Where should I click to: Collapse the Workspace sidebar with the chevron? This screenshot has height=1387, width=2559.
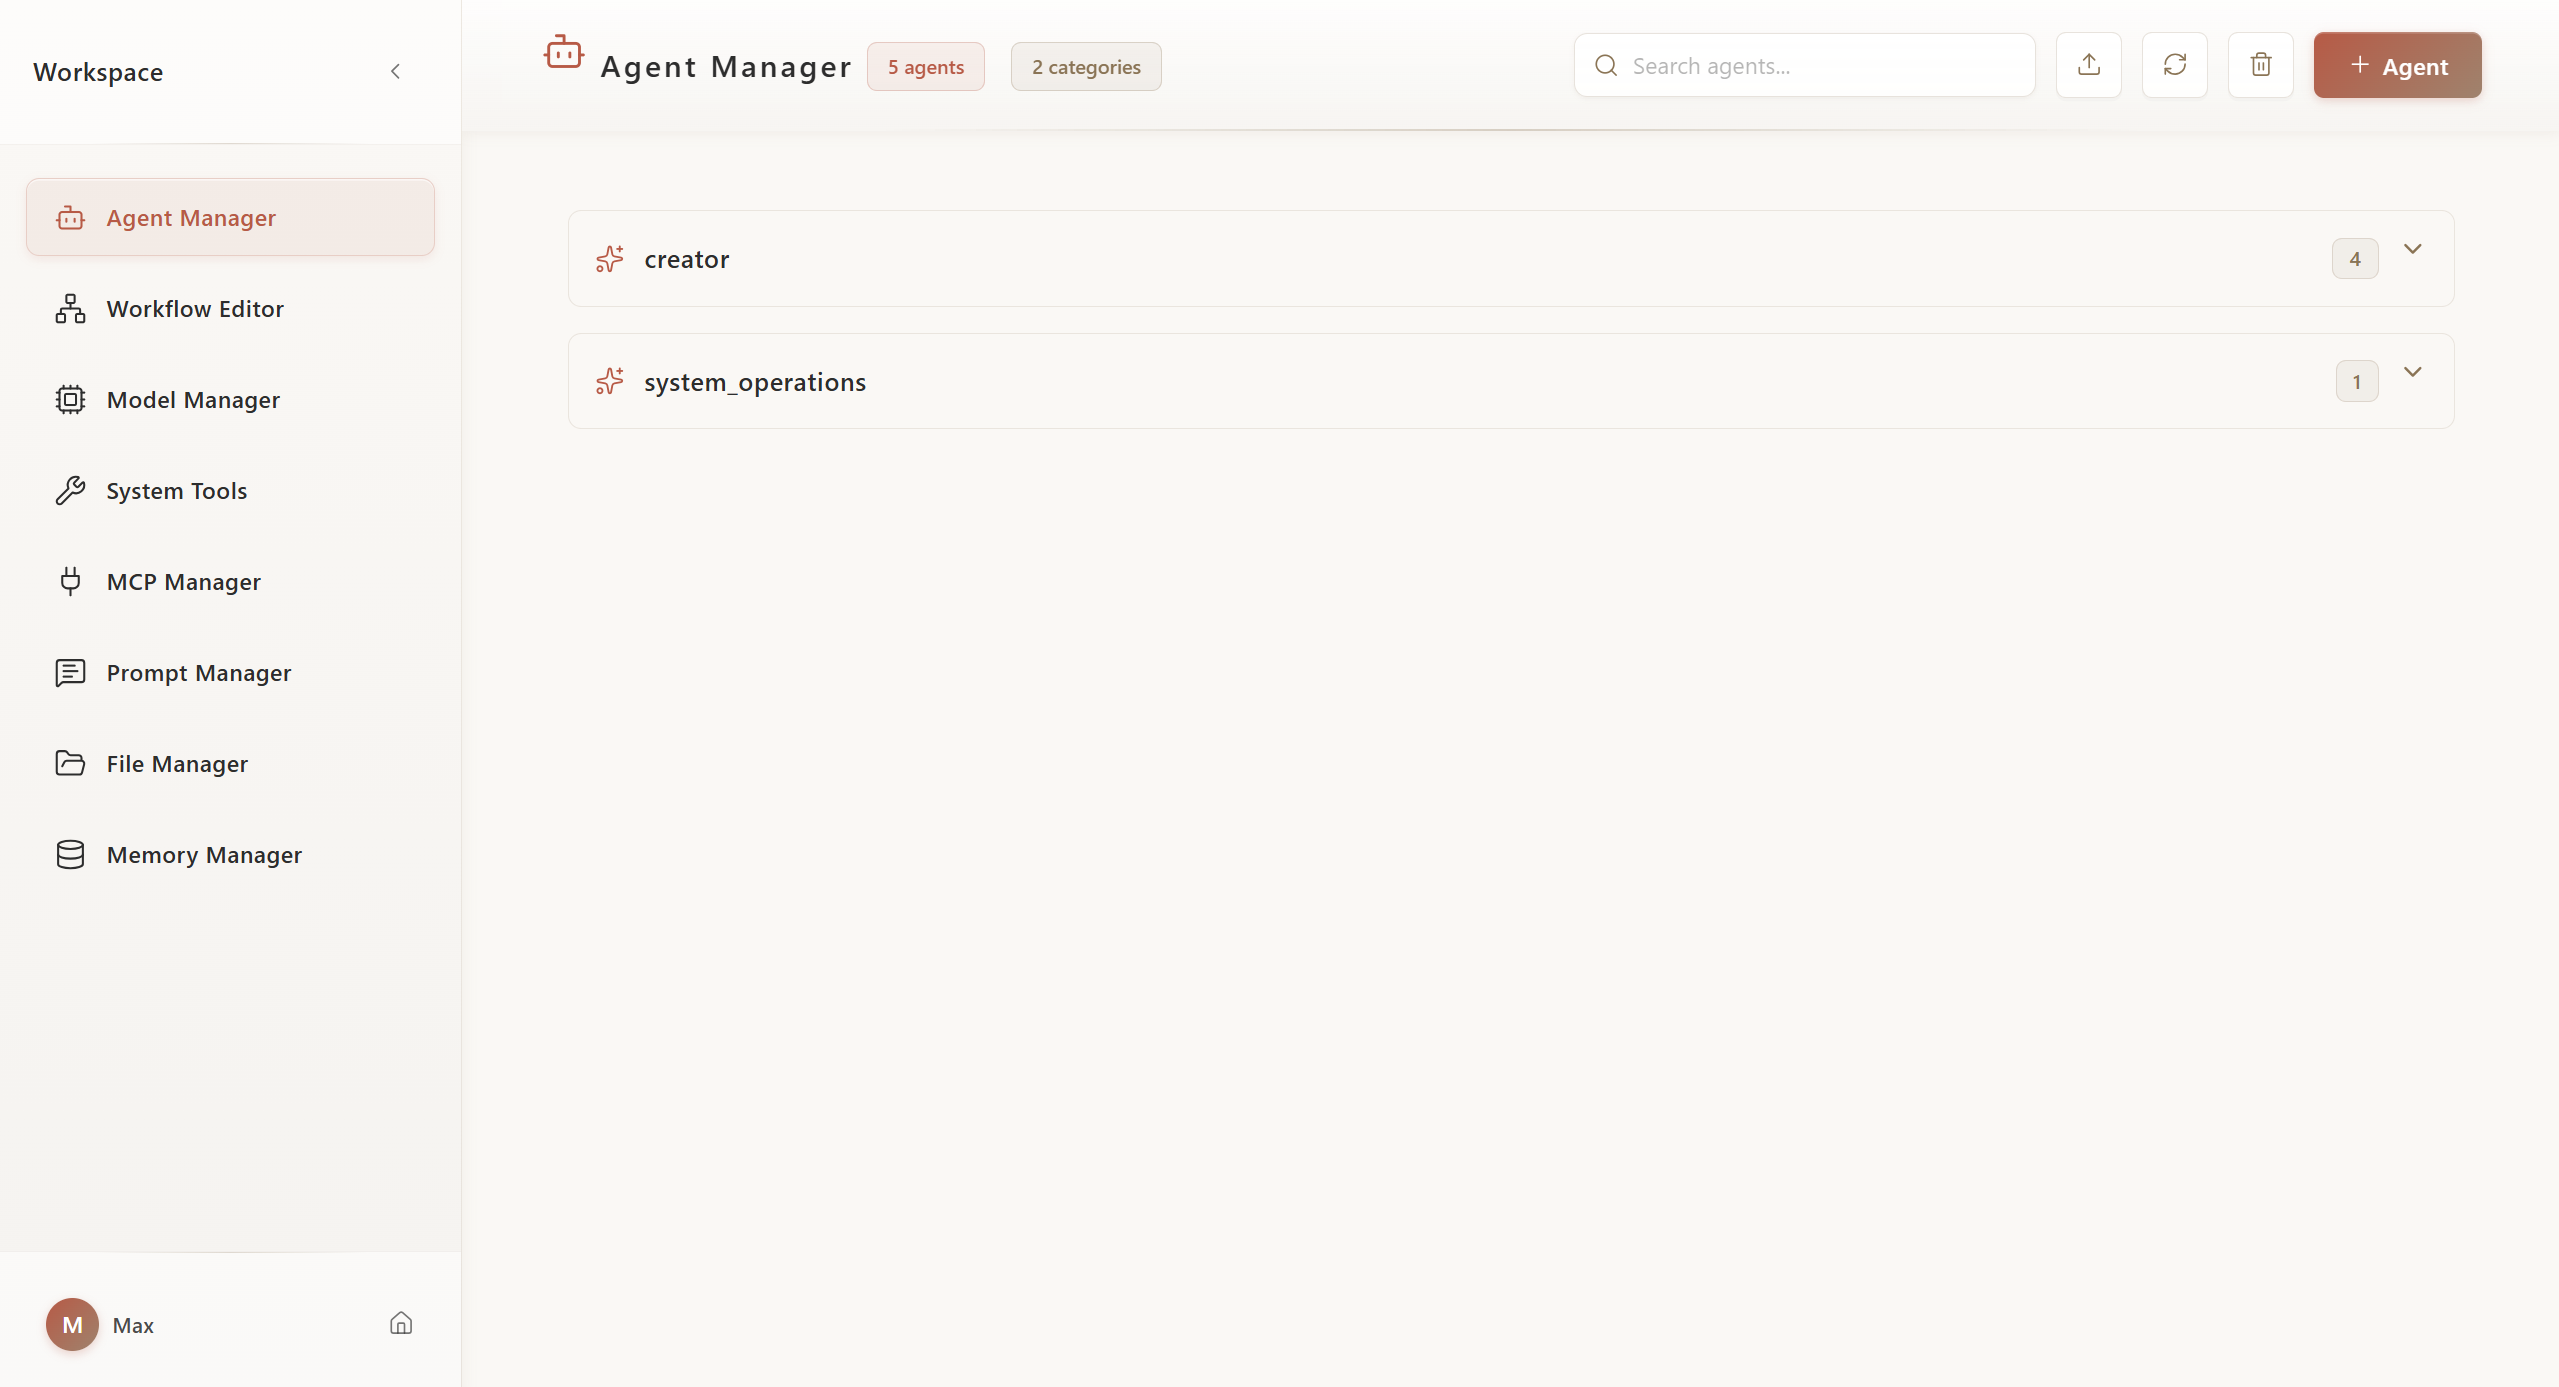click(x=395, y=71)
